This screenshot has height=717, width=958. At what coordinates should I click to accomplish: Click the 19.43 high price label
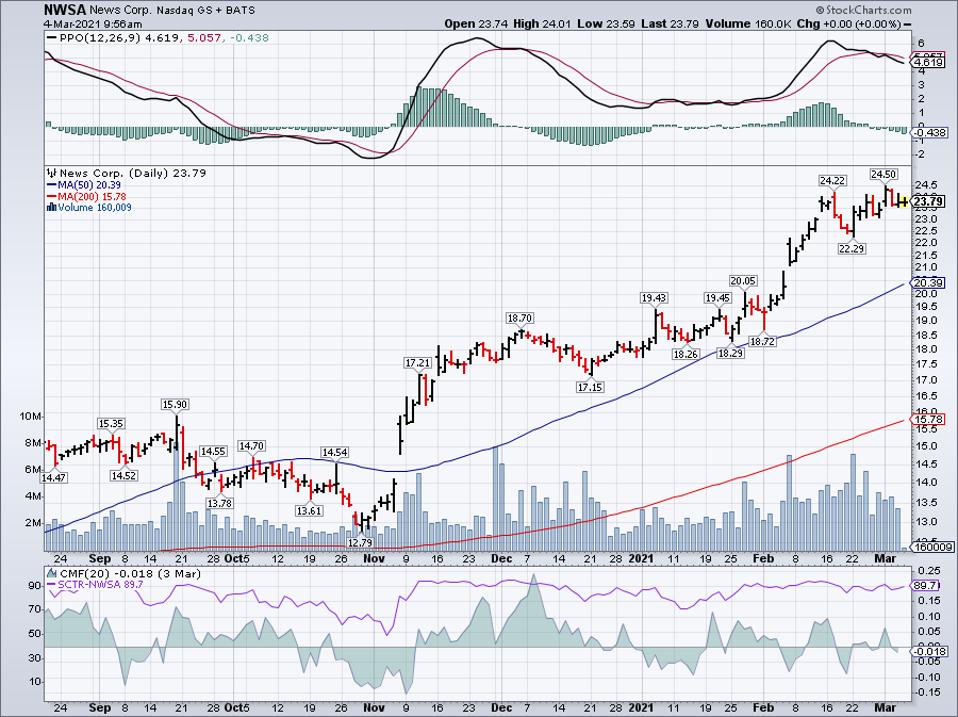point(653,298)
